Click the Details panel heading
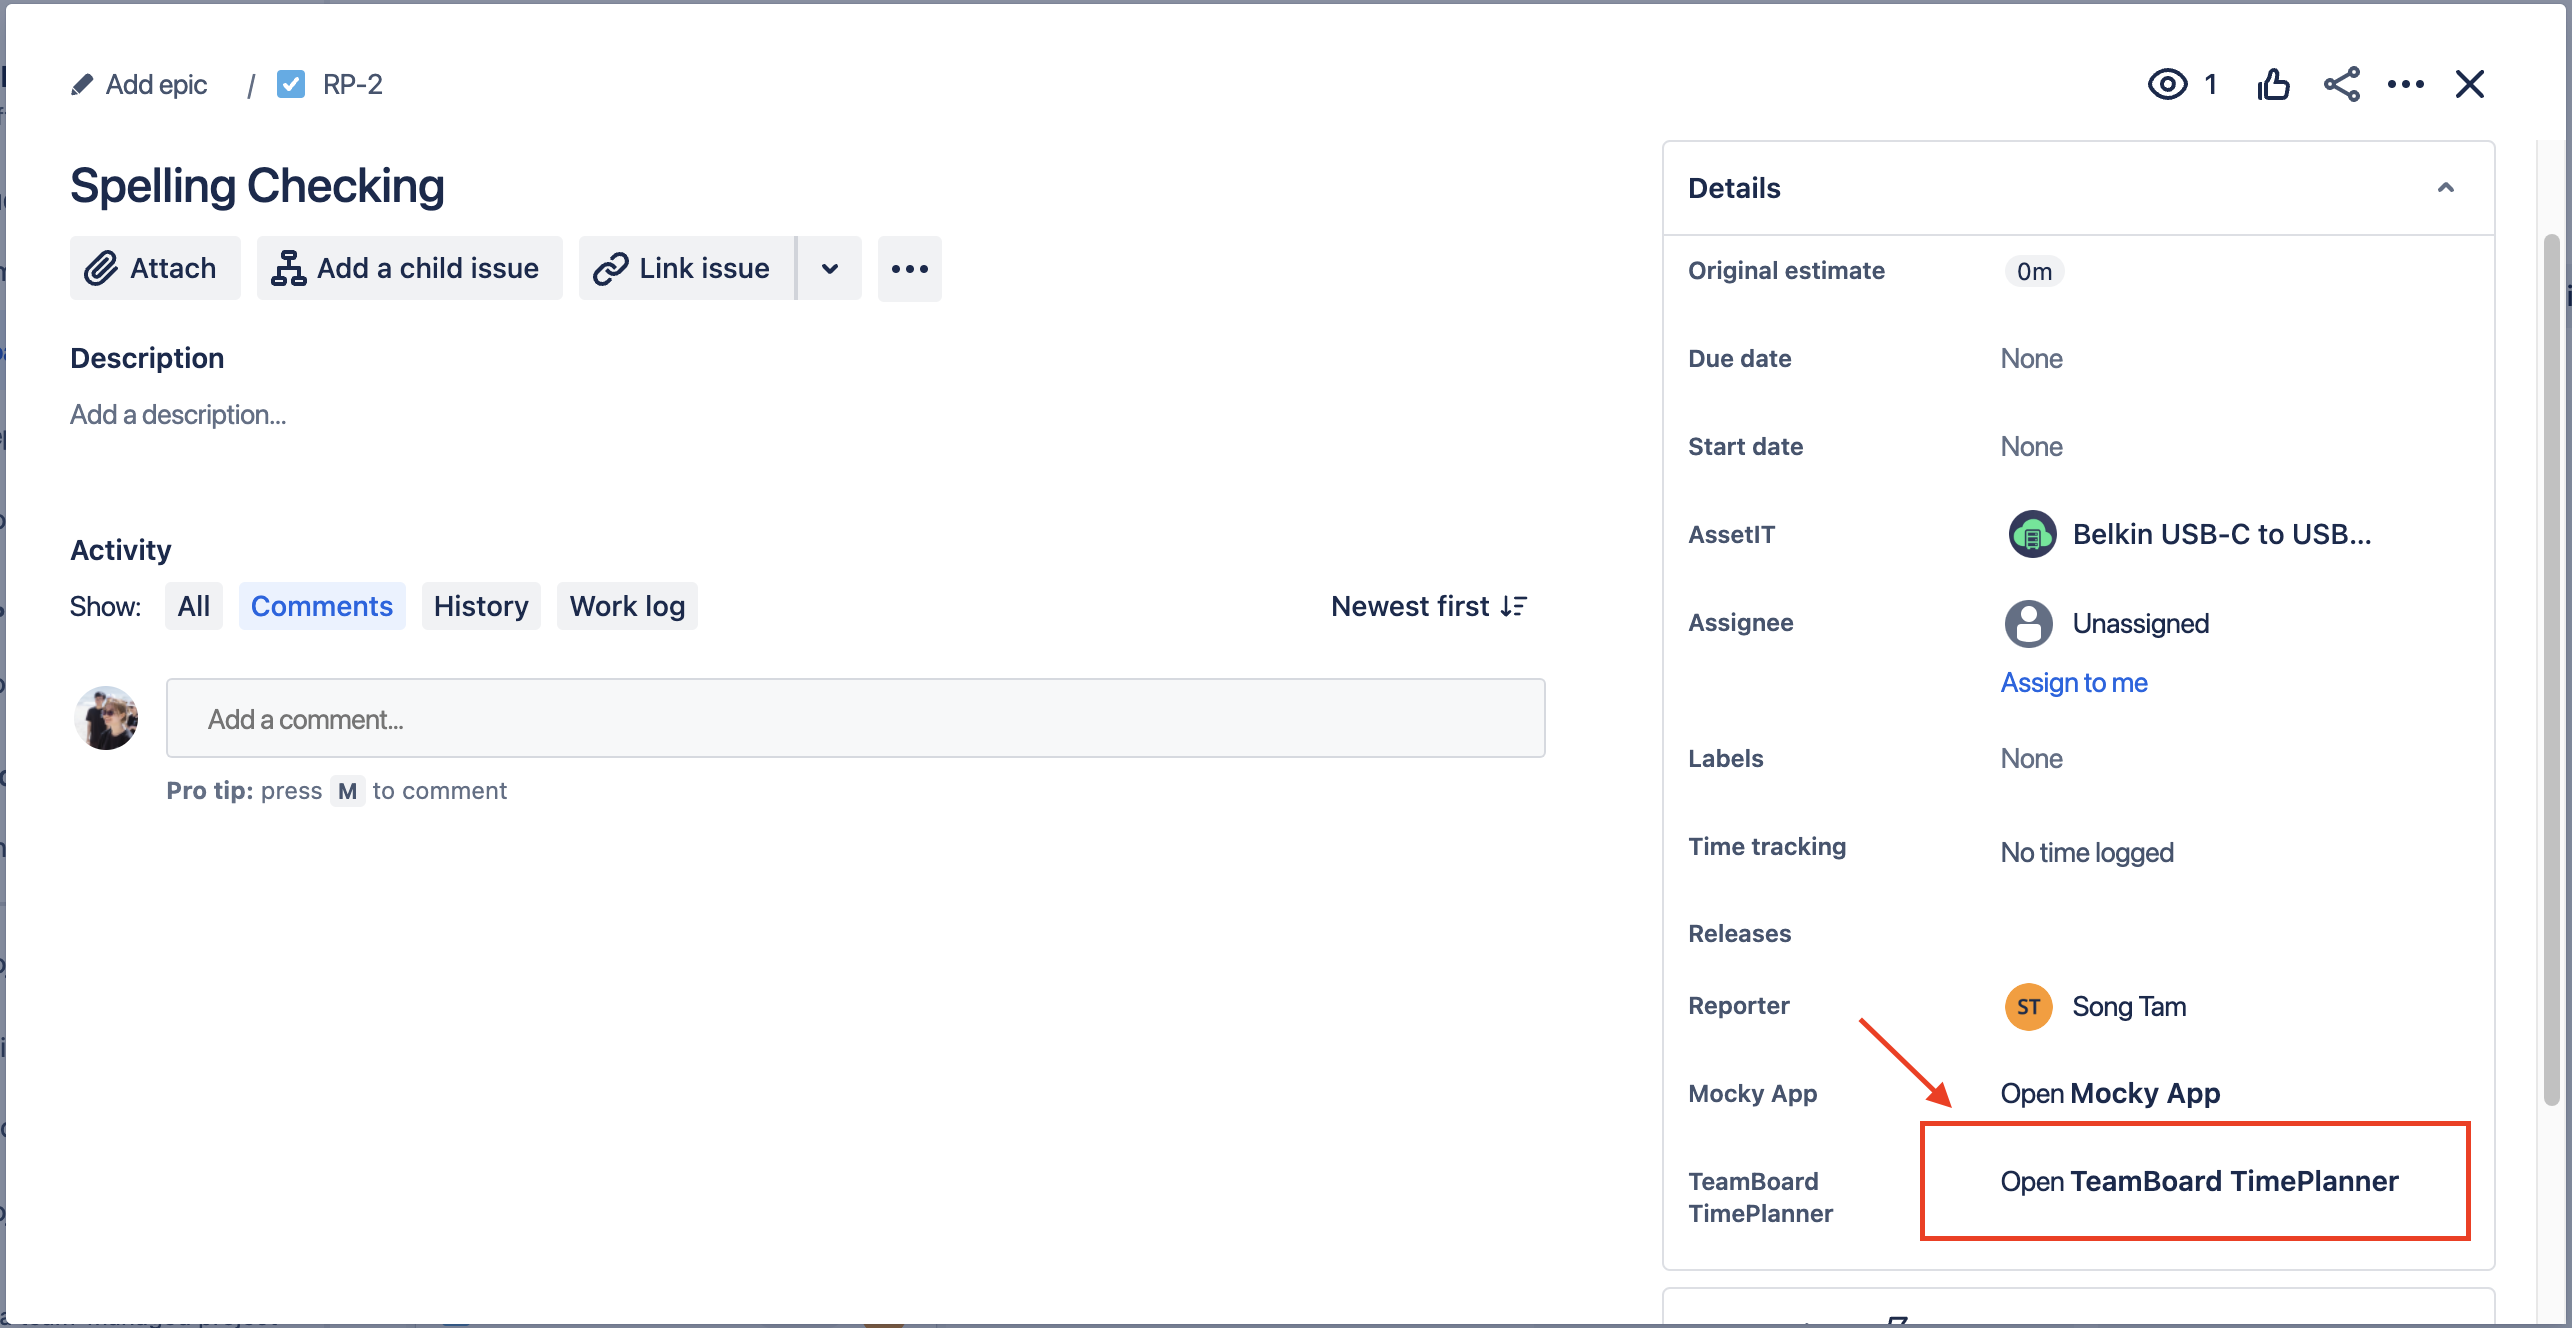The image size is (2572, 1328). click(1734, 188)
